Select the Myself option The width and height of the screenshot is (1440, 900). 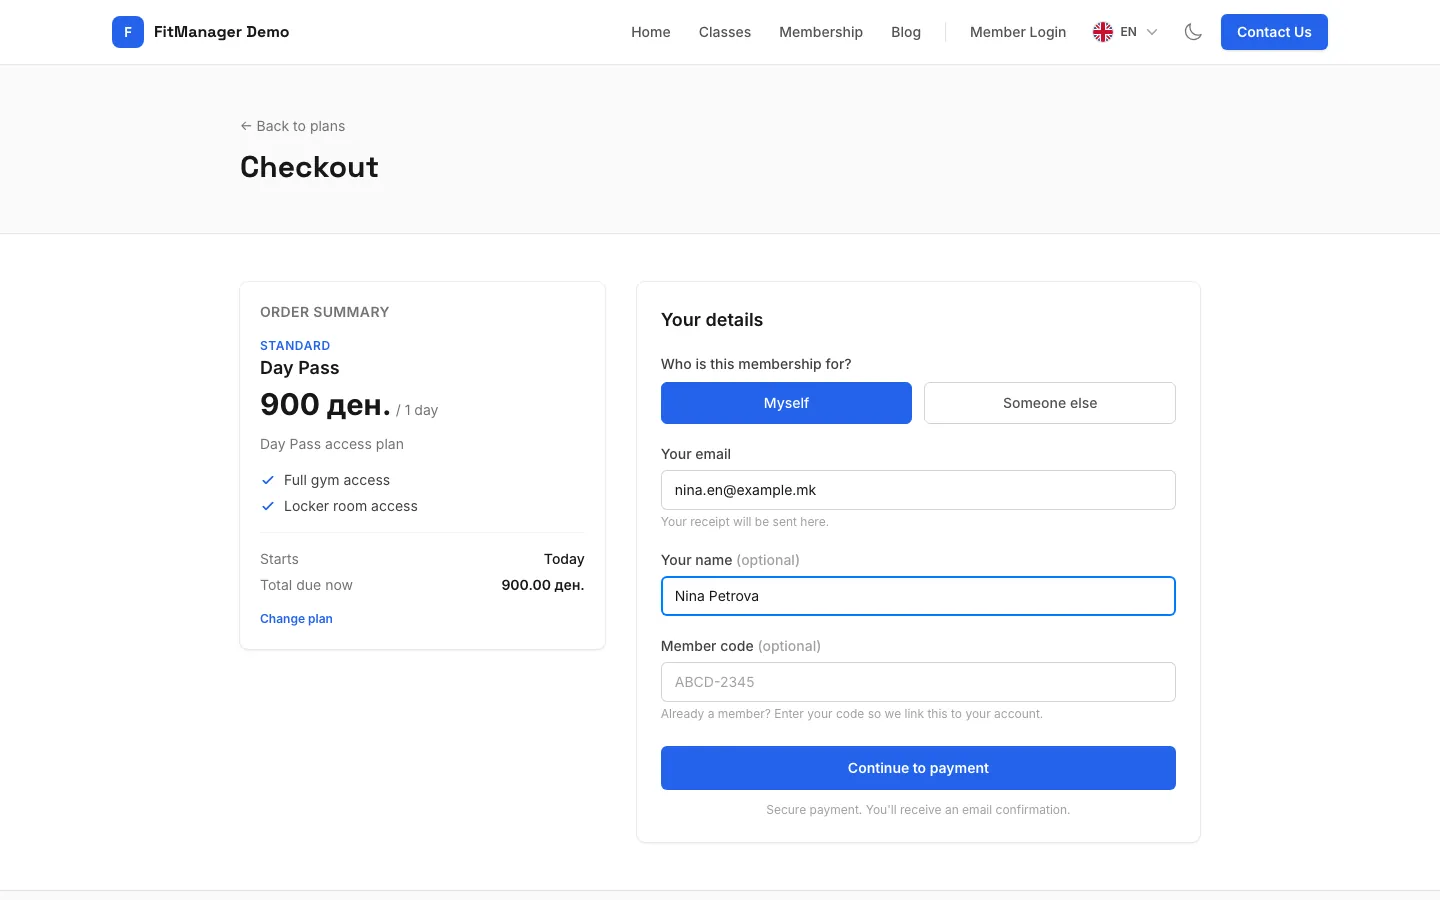tap(786, 403)
